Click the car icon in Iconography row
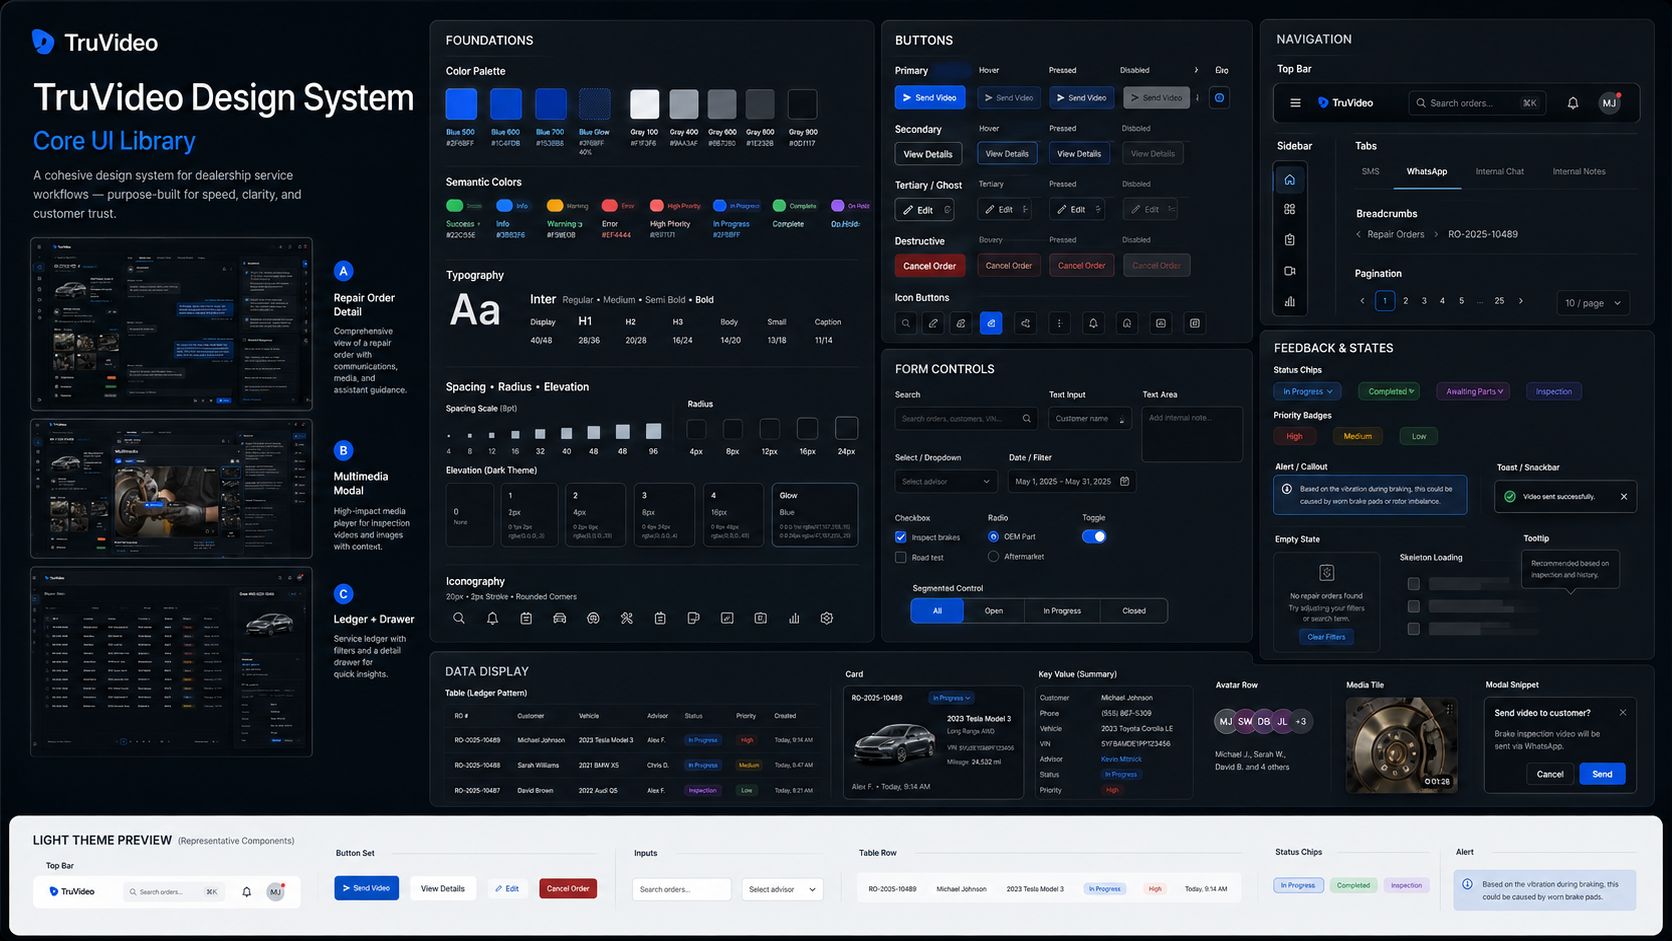 (x=559, y=618)
